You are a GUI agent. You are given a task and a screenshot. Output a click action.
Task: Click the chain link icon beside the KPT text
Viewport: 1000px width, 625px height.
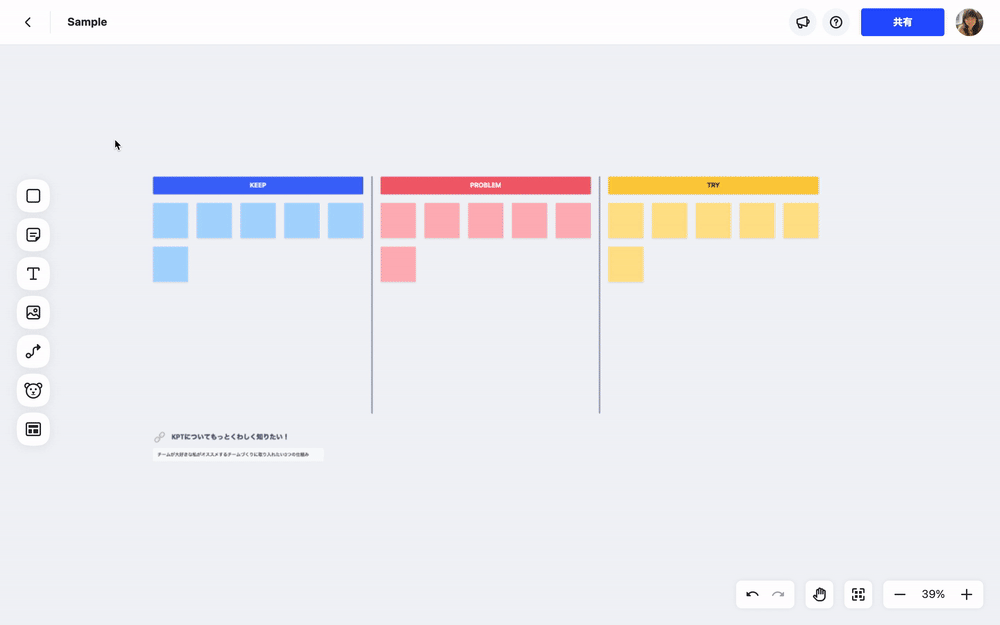click(x=159, y=437)
